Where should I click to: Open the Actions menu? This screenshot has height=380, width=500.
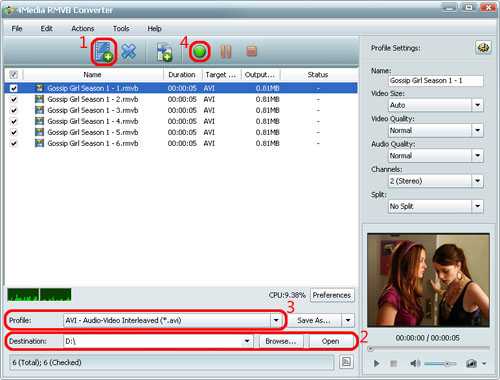pos(83,28)
